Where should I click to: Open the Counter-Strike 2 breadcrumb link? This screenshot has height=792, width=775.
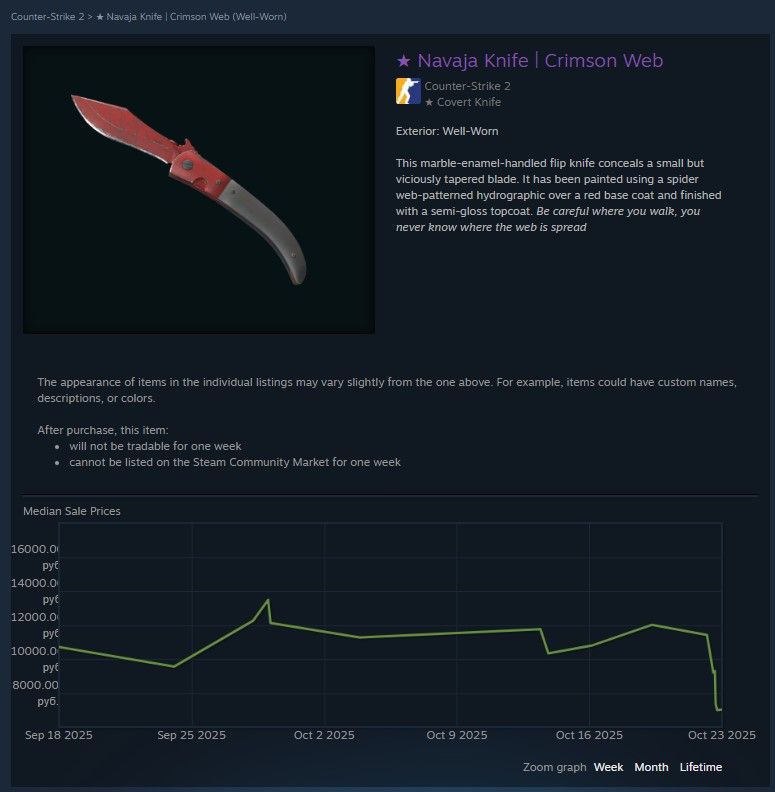tap(47, 17)
